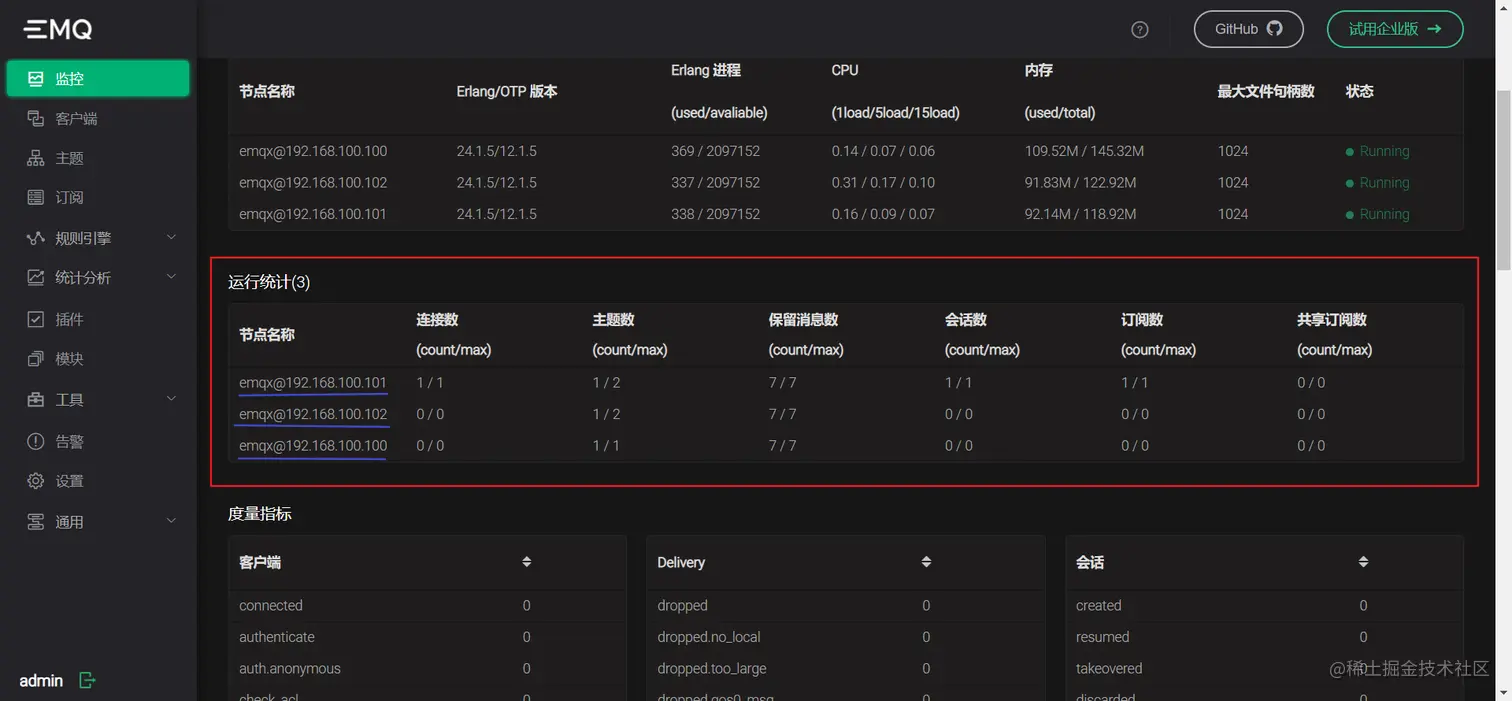Image resolution: width=1512 pixels, height=701 pixels.
Task: Go to the 订阅 page
Action: coord(98,197)
